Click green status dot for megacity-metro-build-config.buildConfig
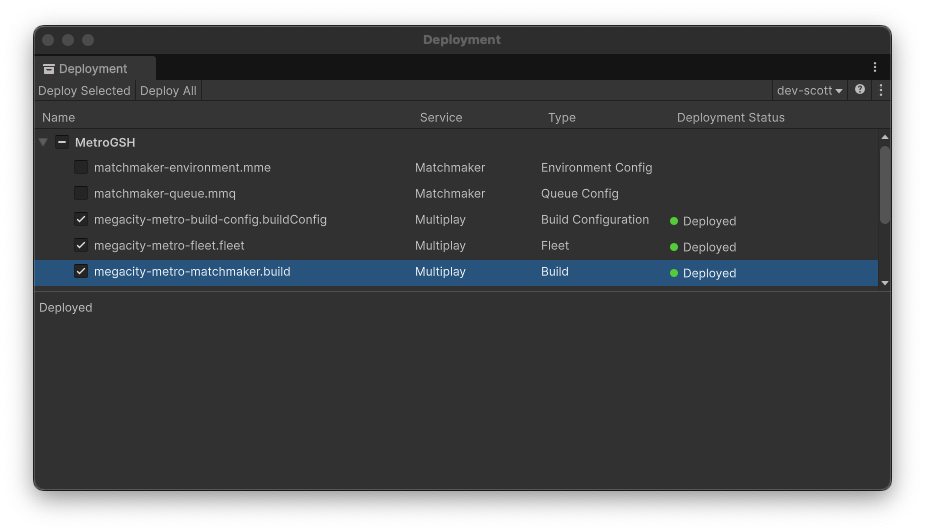 674,221
